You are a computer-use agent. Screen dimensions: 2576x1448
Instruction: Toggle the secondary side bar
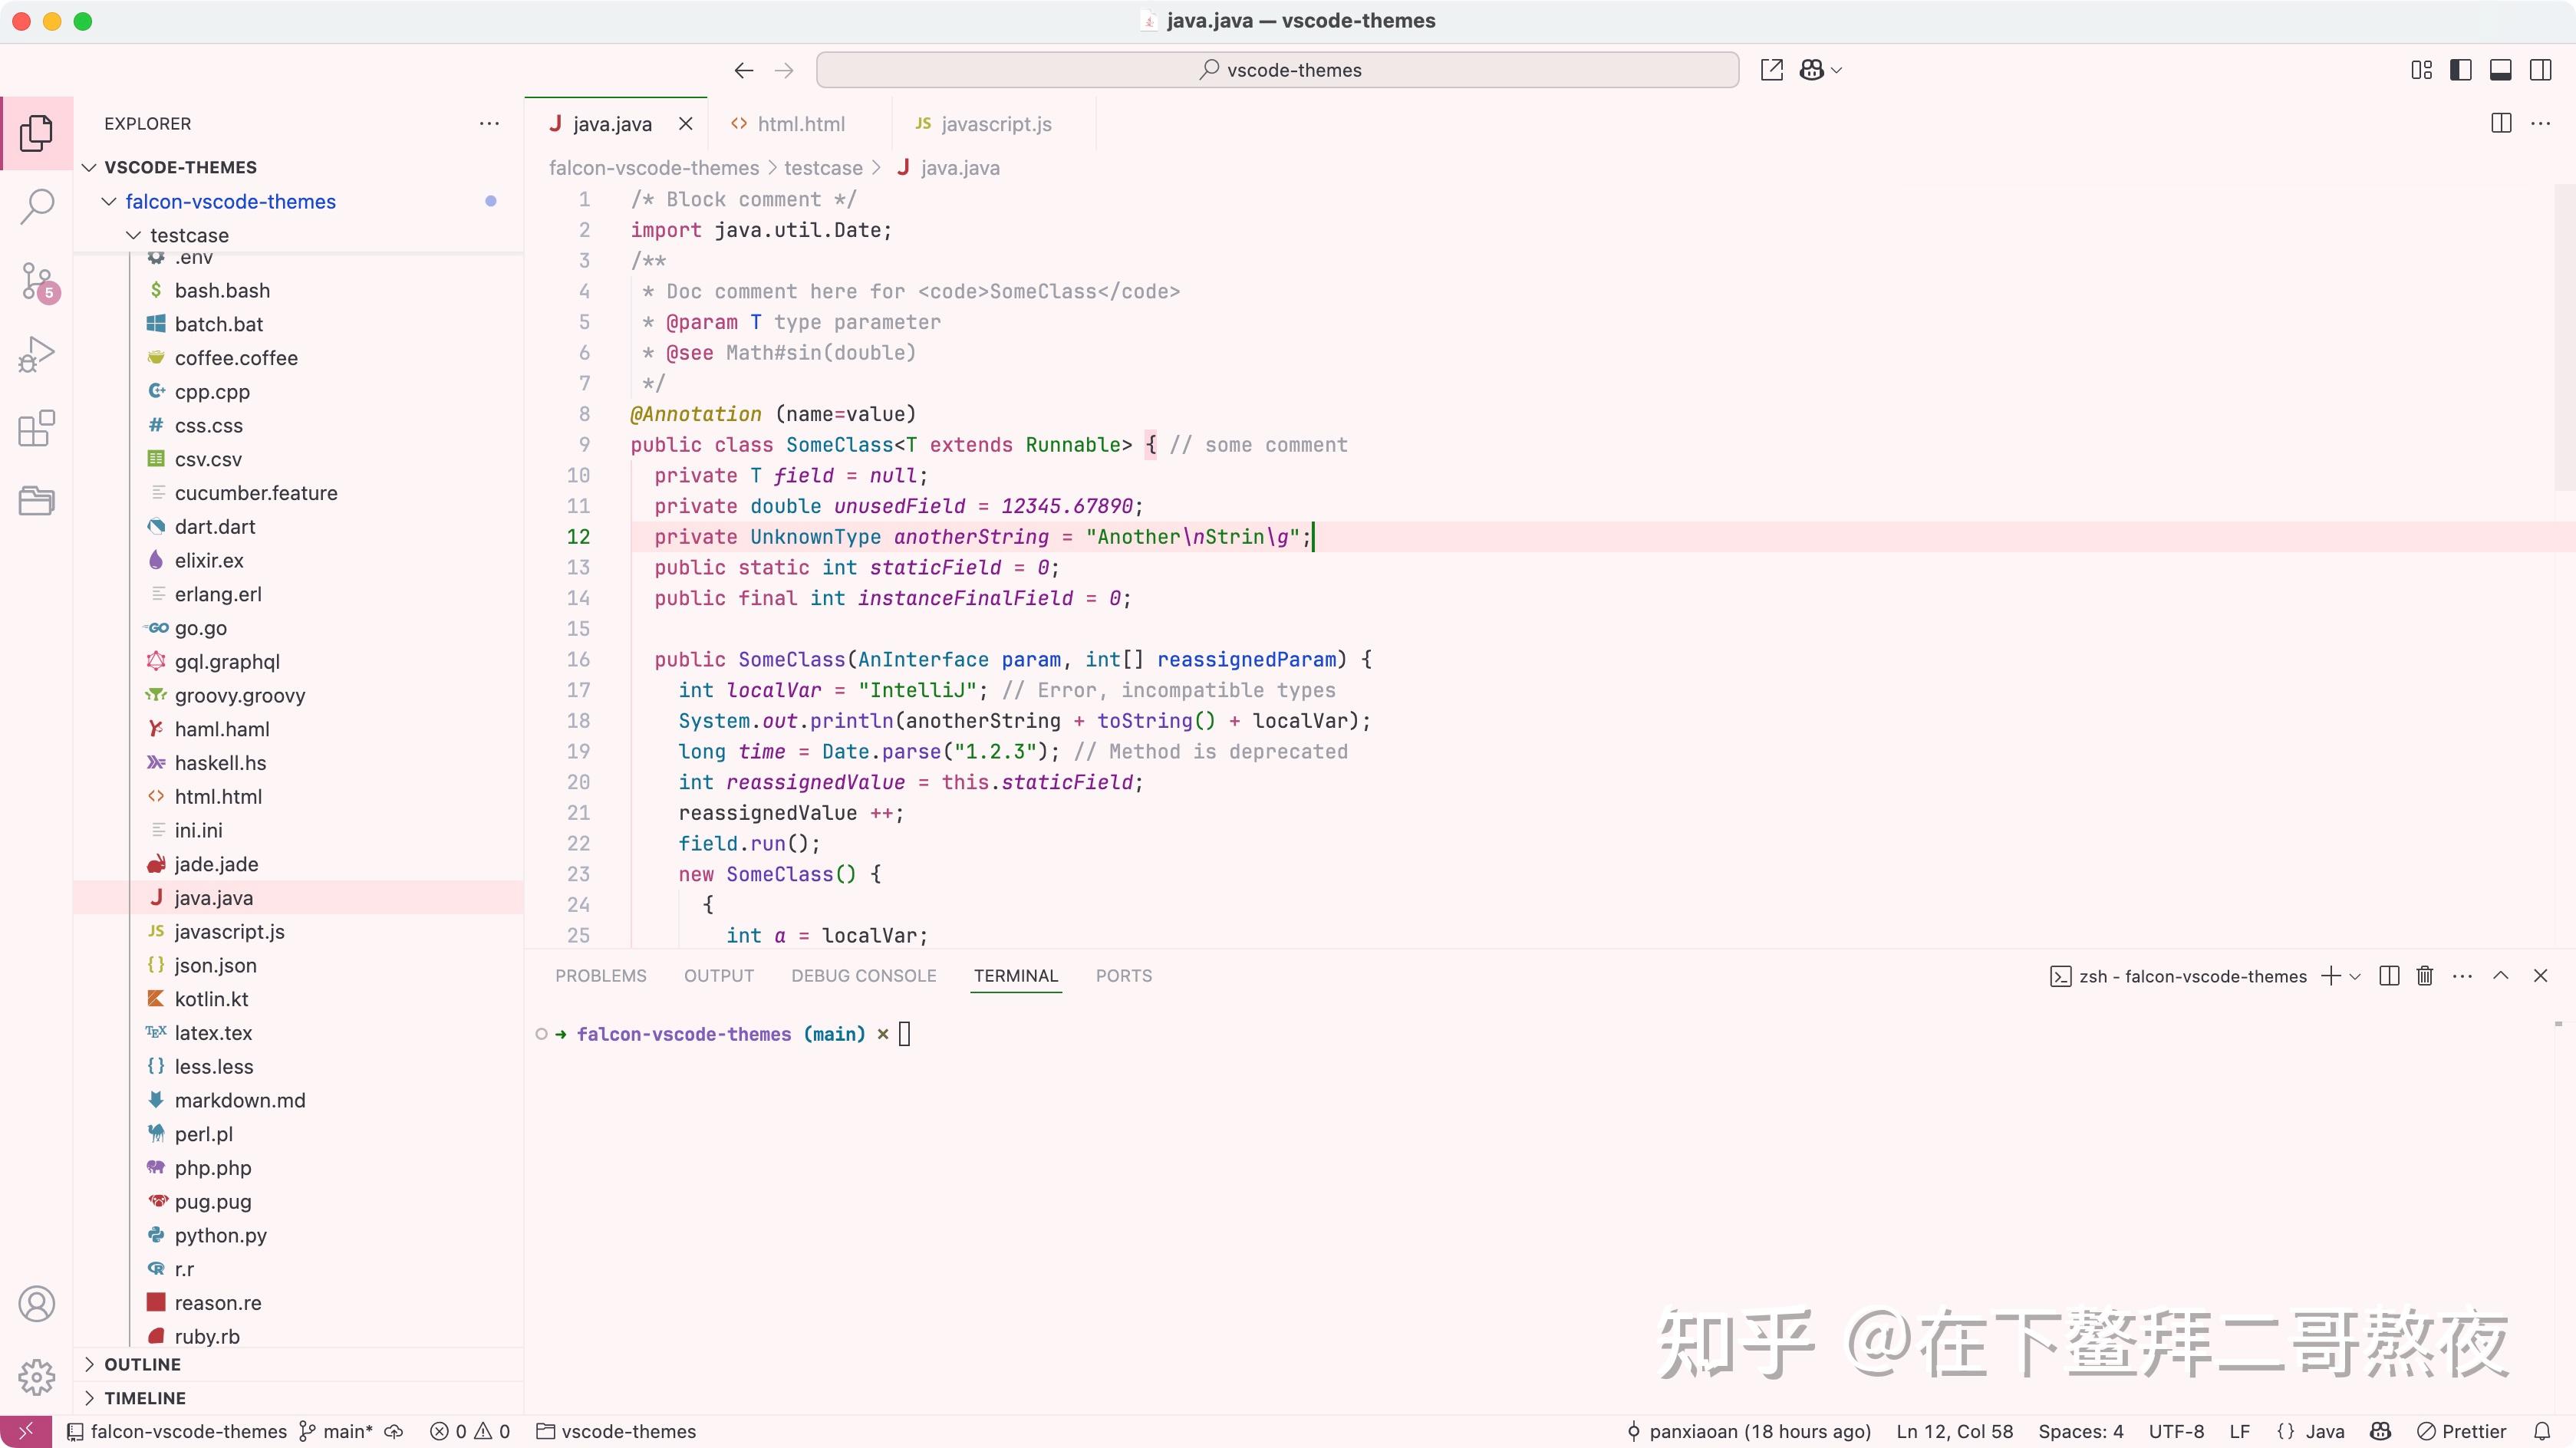point(2541,70)
